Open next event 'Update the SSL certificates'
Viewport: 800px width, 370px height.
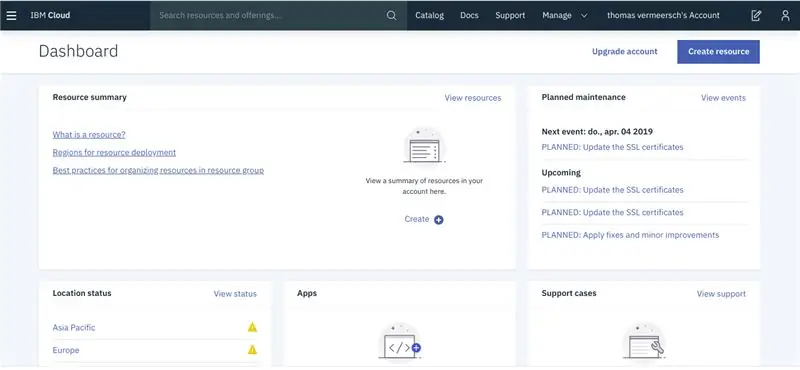click(612, 147)
